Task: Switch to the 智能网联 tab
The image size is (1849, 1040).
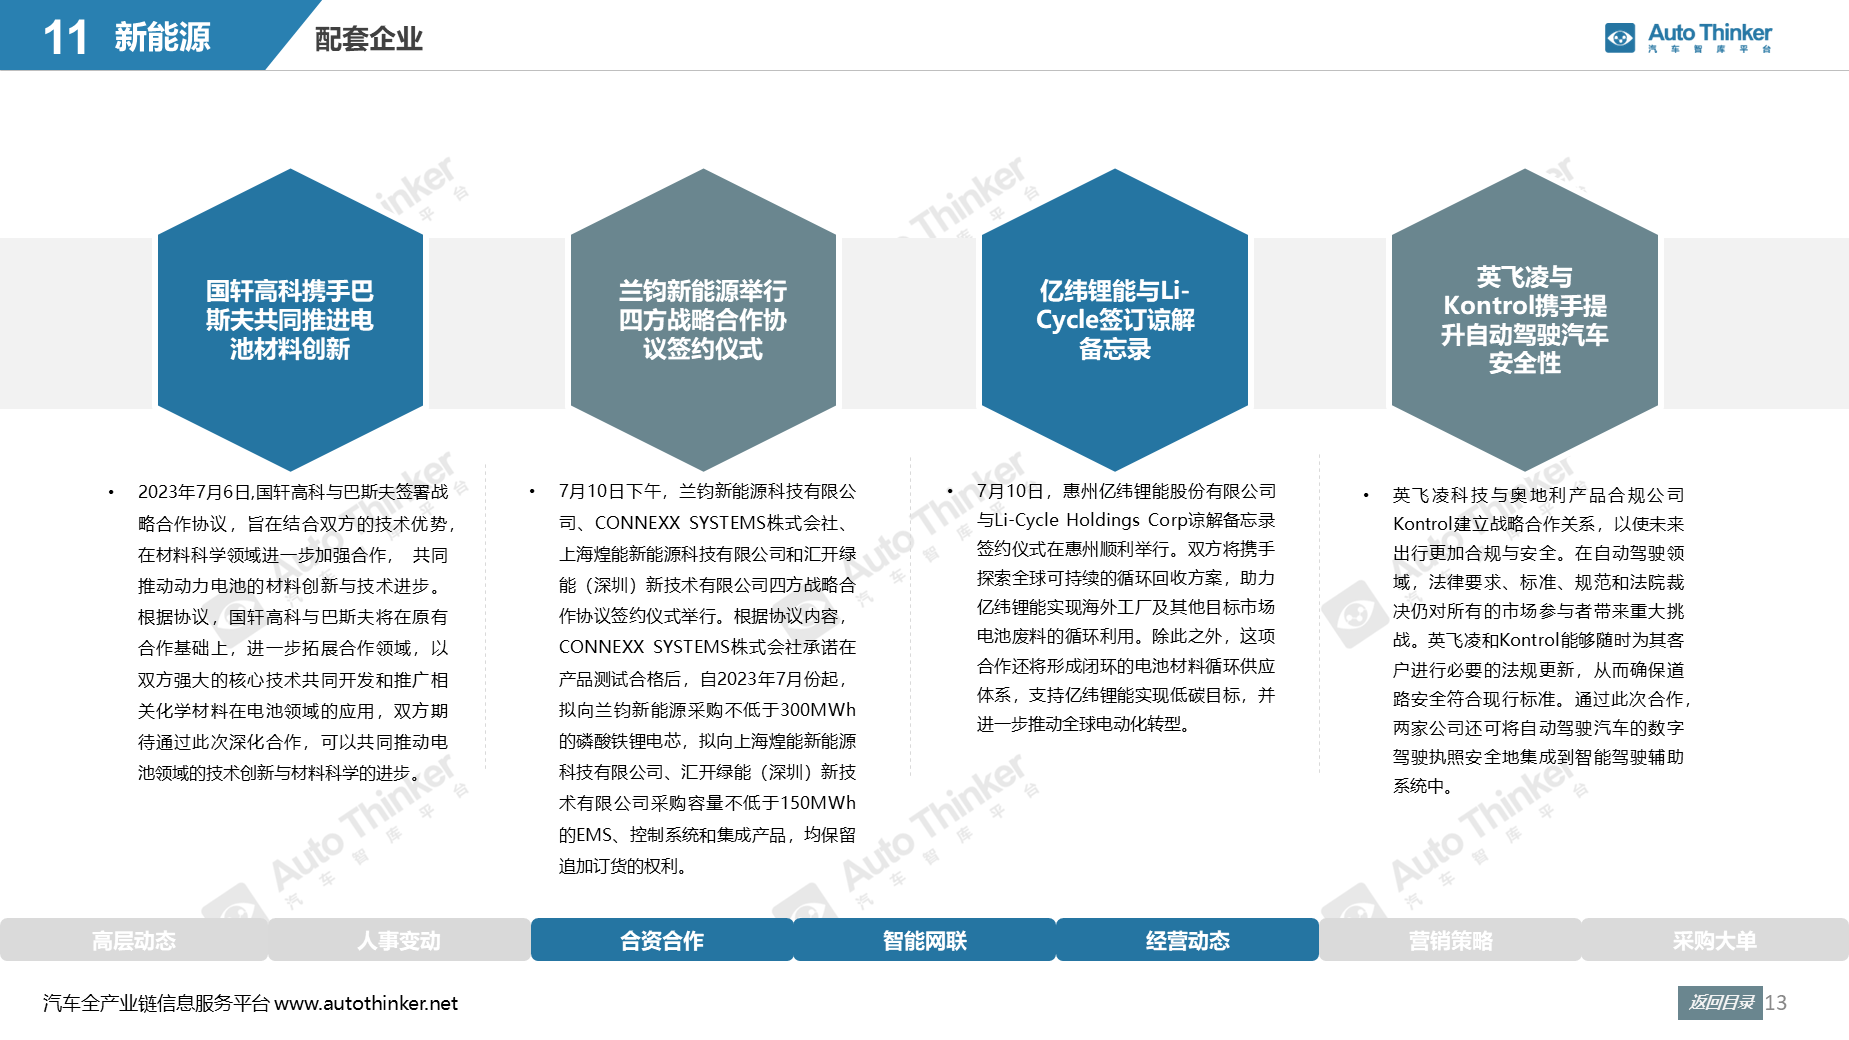Action: tap(925, 940)
